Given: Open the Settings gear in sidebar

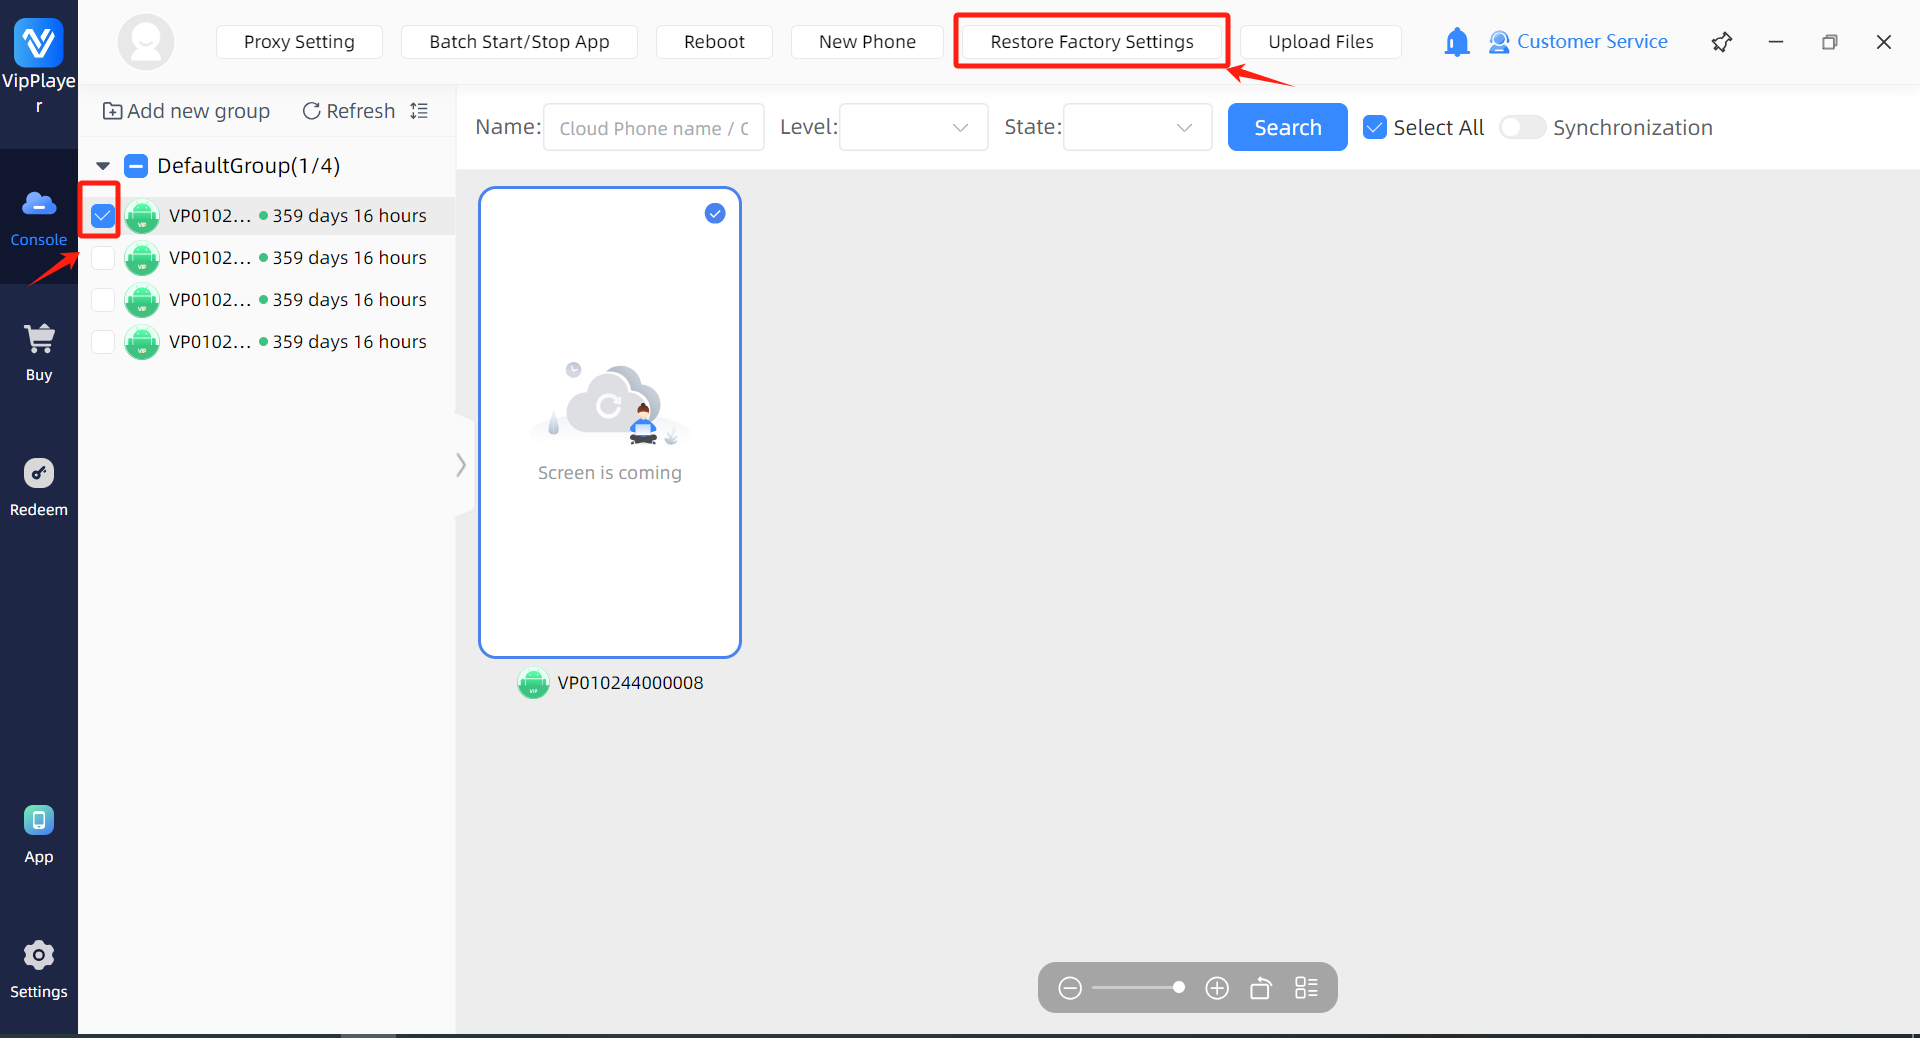Looking at the screenshot, I should click(x=39, y=969).
